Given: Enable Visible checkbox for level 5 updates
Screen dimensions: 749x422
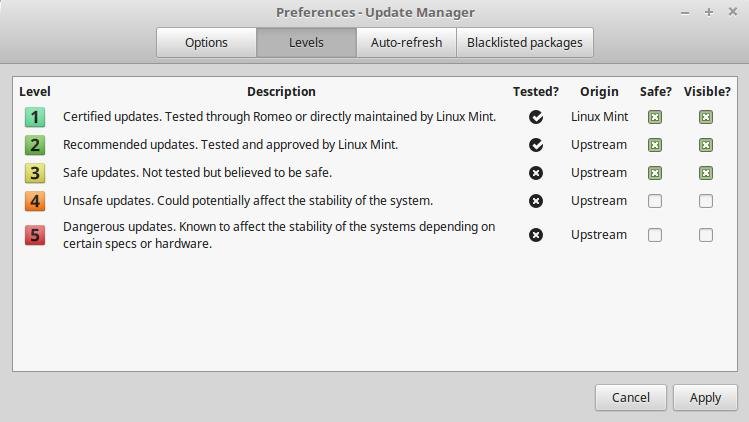Looking at the screenshot, I should point(706,235).
